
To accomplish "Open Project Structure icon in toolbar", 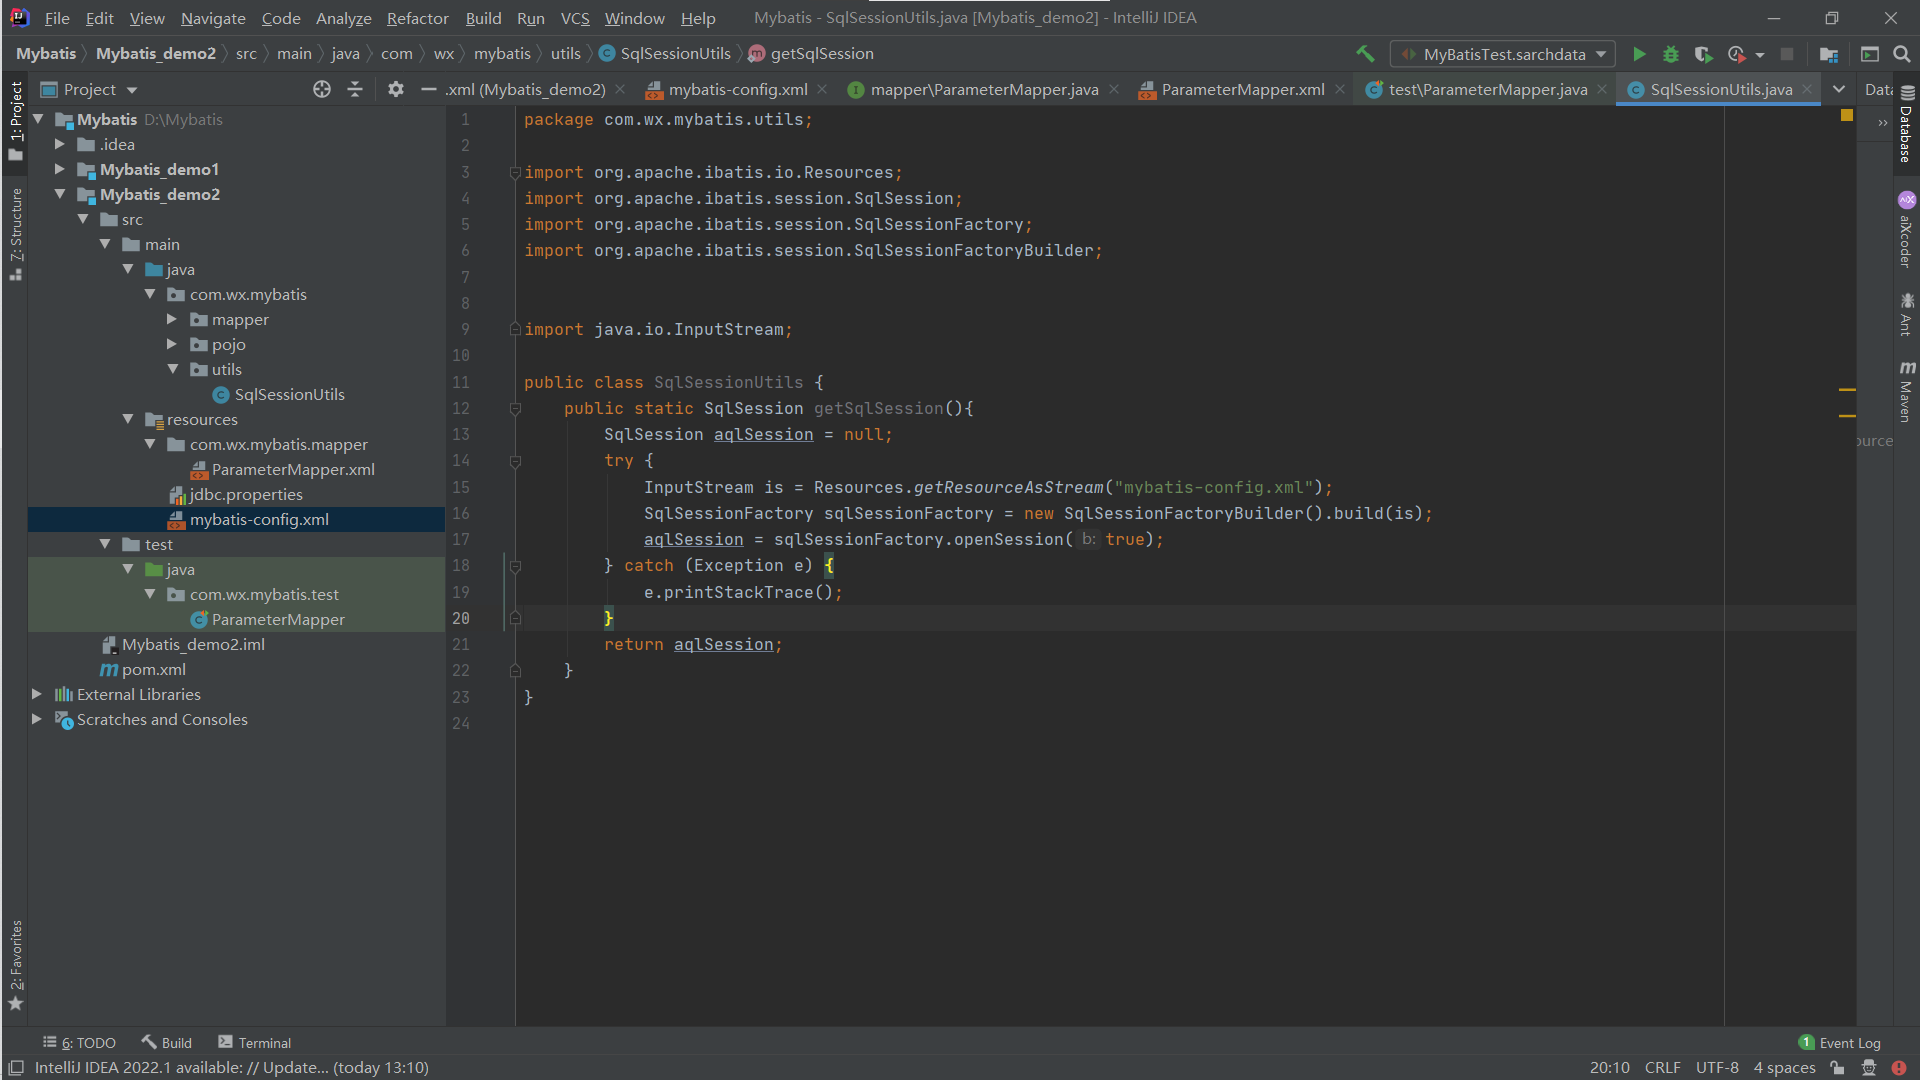I will pos(1829,54).
